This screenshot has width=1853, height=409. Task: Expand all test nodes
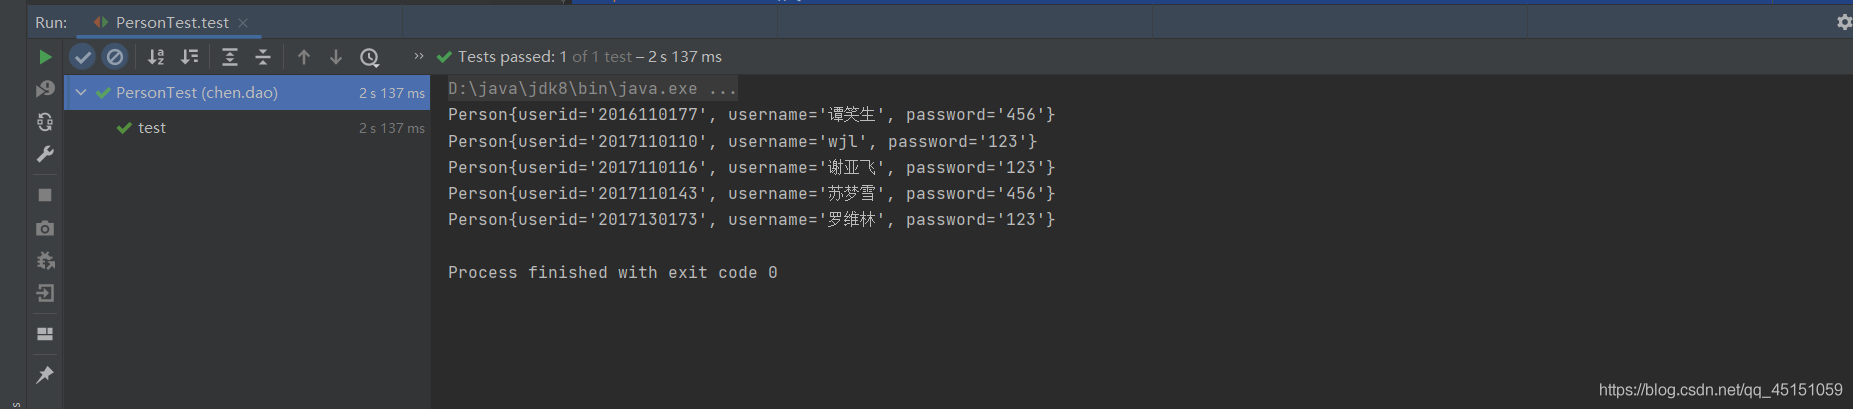(x=230, y=57)
